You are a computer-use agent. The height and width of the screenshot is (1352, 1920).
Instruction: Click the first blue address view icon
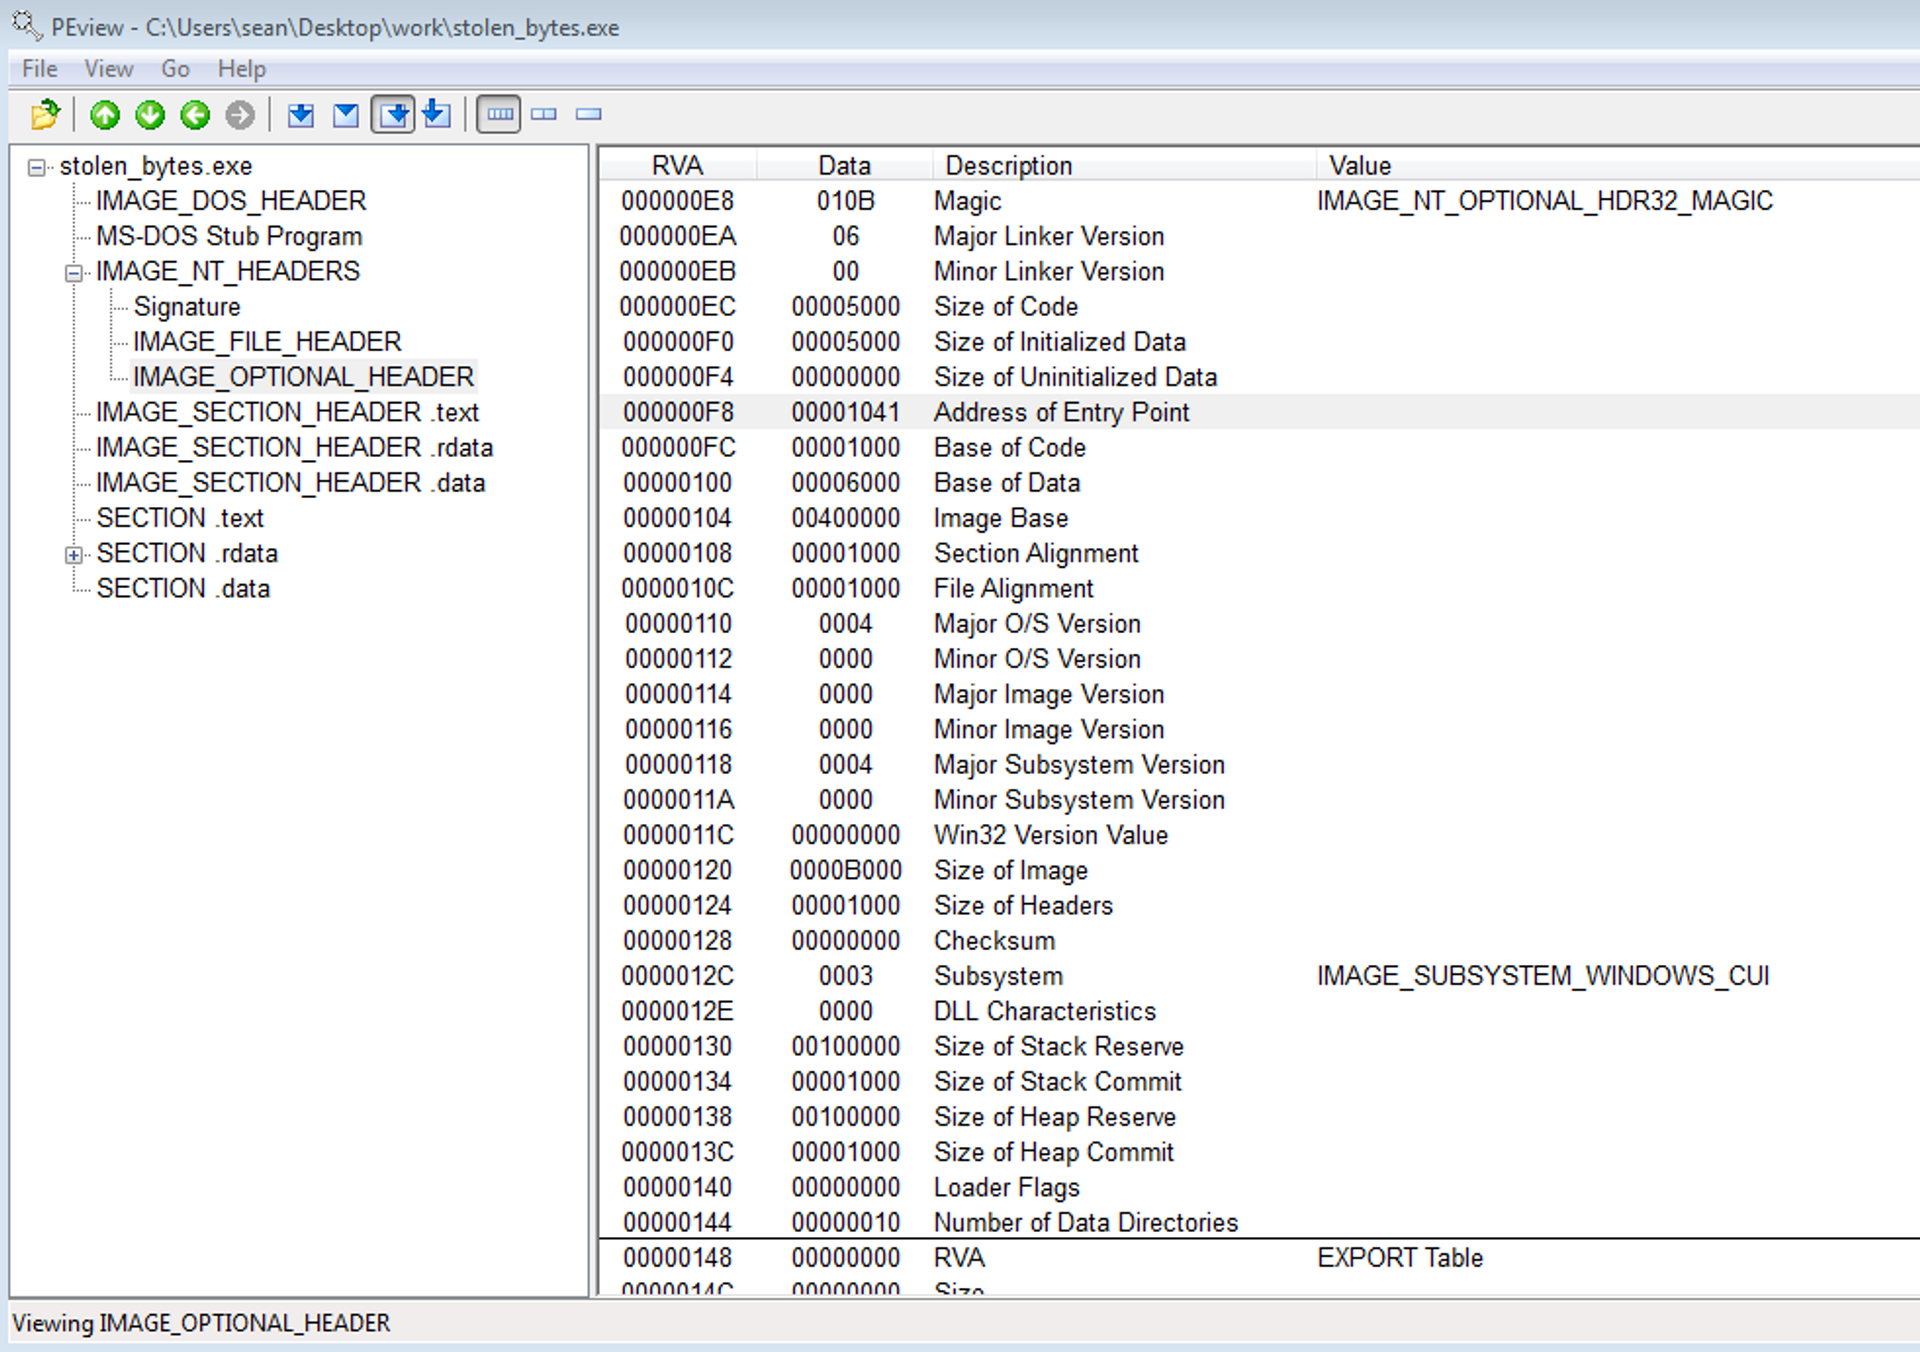[x=300, y=115]
